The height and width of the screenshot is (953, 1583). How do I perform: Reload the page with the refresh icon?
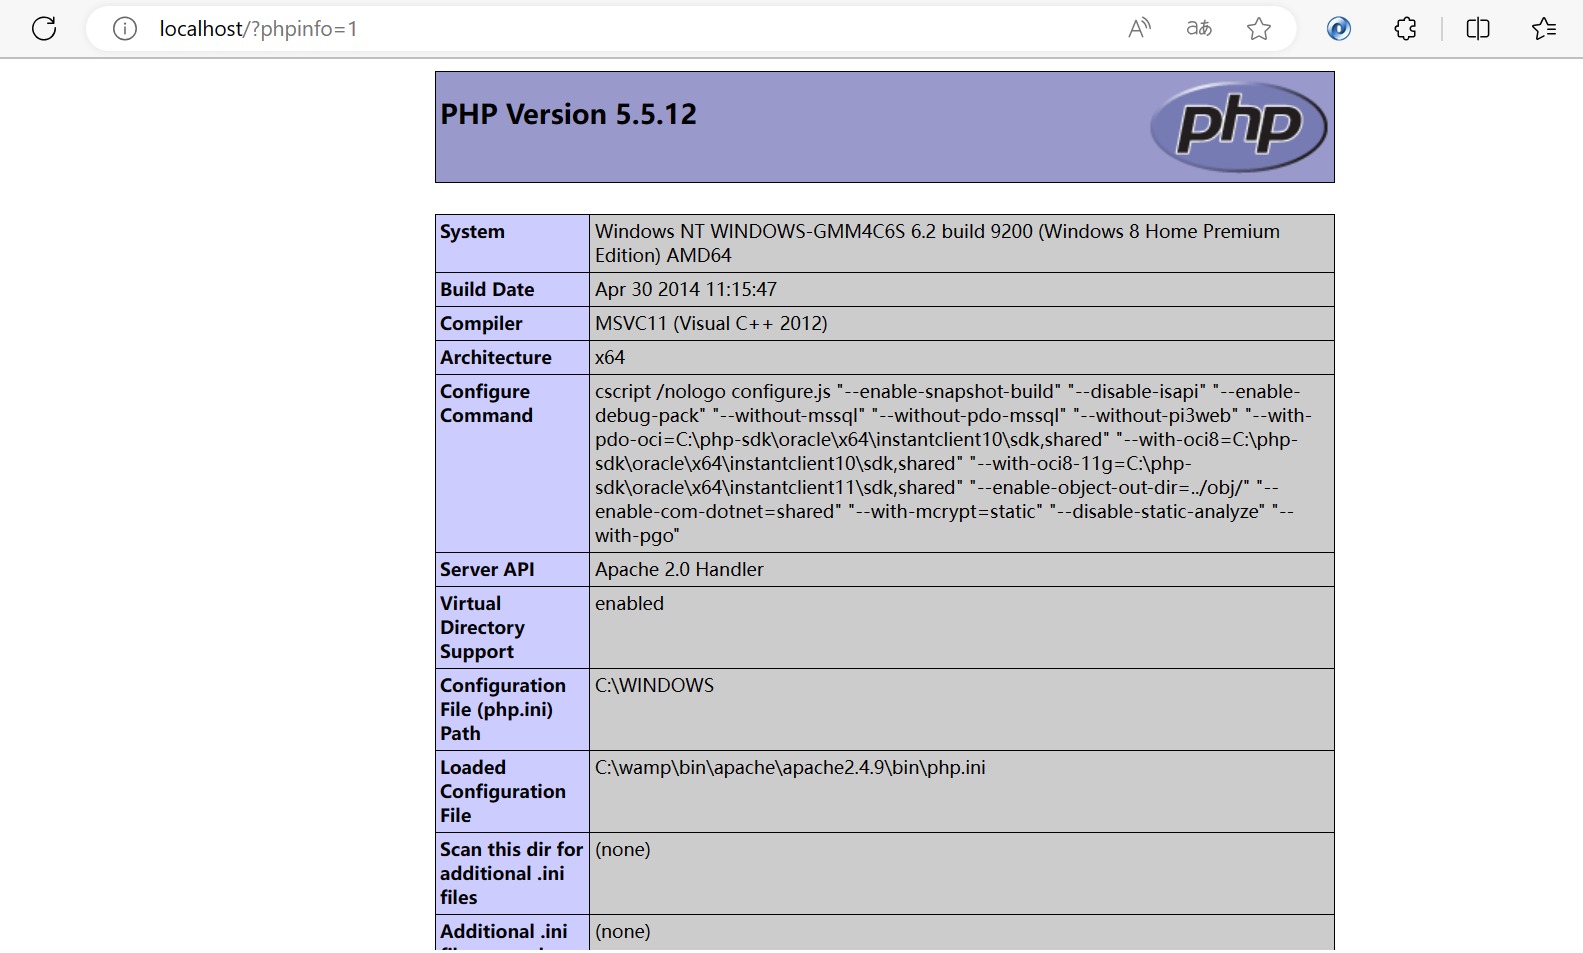[x=44, y=29]
